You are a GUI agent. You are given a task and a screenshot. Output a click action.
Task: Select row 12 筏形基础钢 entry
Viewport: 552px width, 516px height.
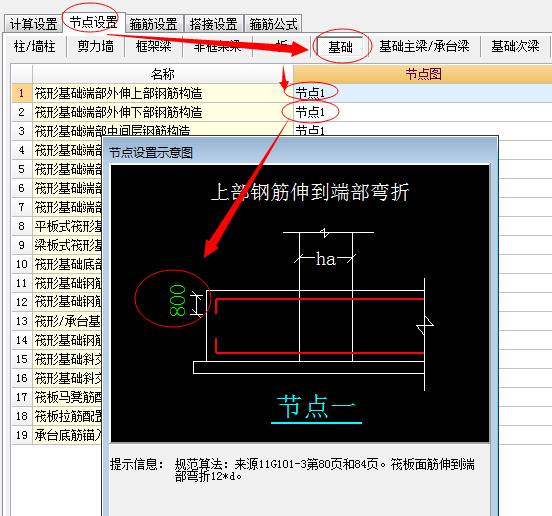pyautogui.click(x=67, y=302)
